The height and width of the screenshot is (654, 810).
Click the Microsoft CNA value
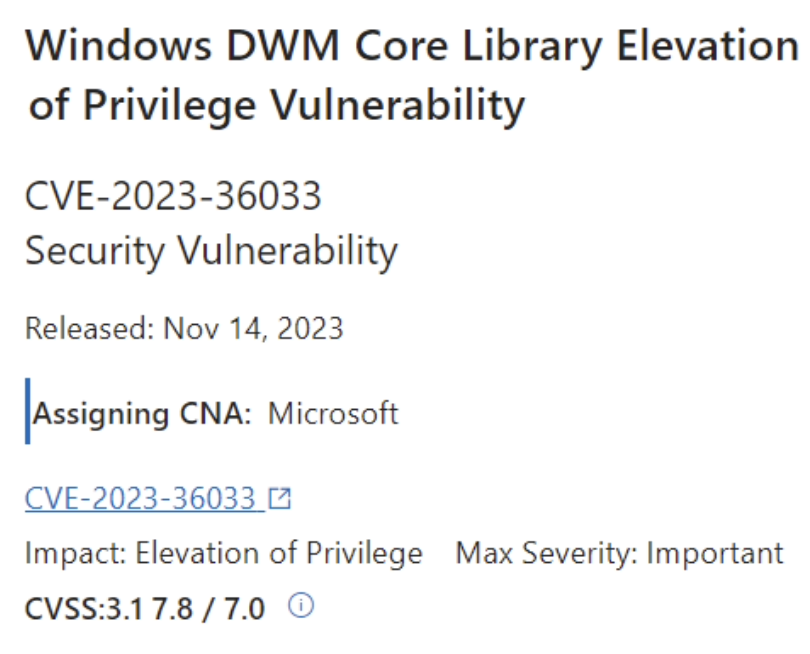pyautogui.click(x=333, y=413)
